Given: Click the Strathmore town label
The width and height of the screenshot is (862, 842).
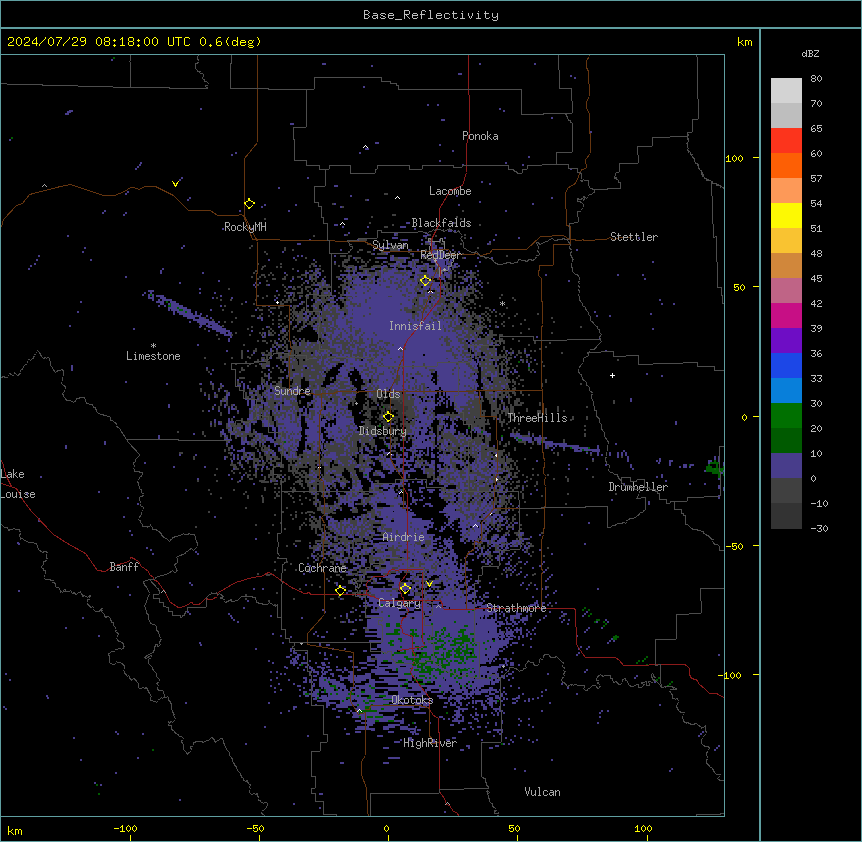Looking at the screenshot, I should 516,608.
